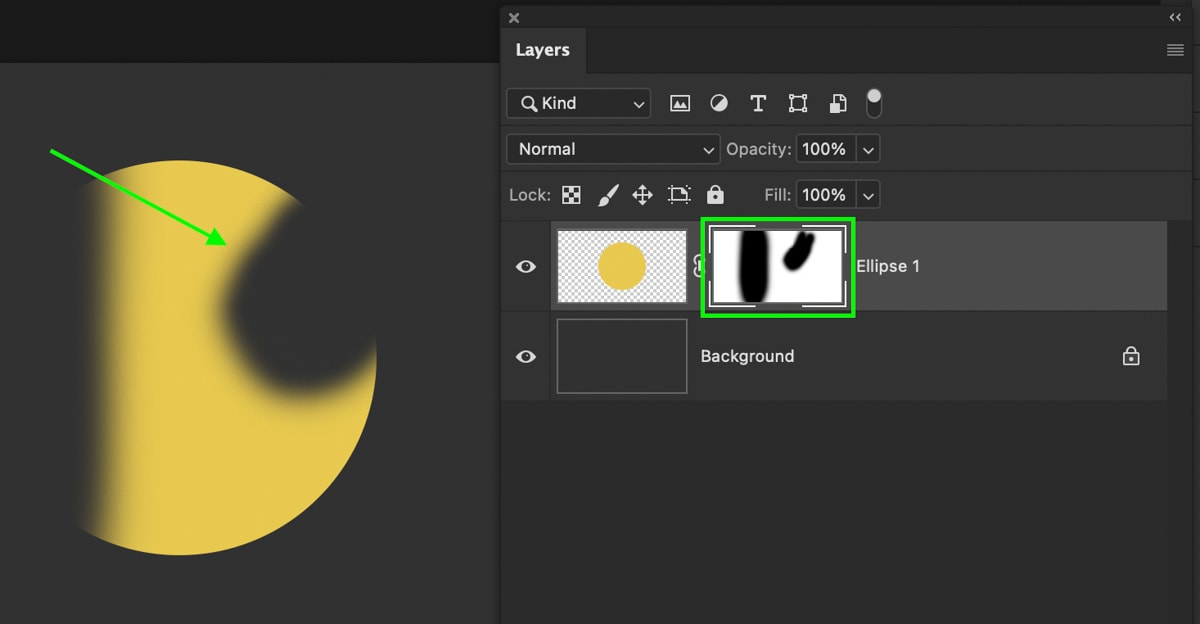Screen dimensions: 1200x624
Task: Click link icon between Ellipse 1 thumbnails
Action: (x=698, y=266)
